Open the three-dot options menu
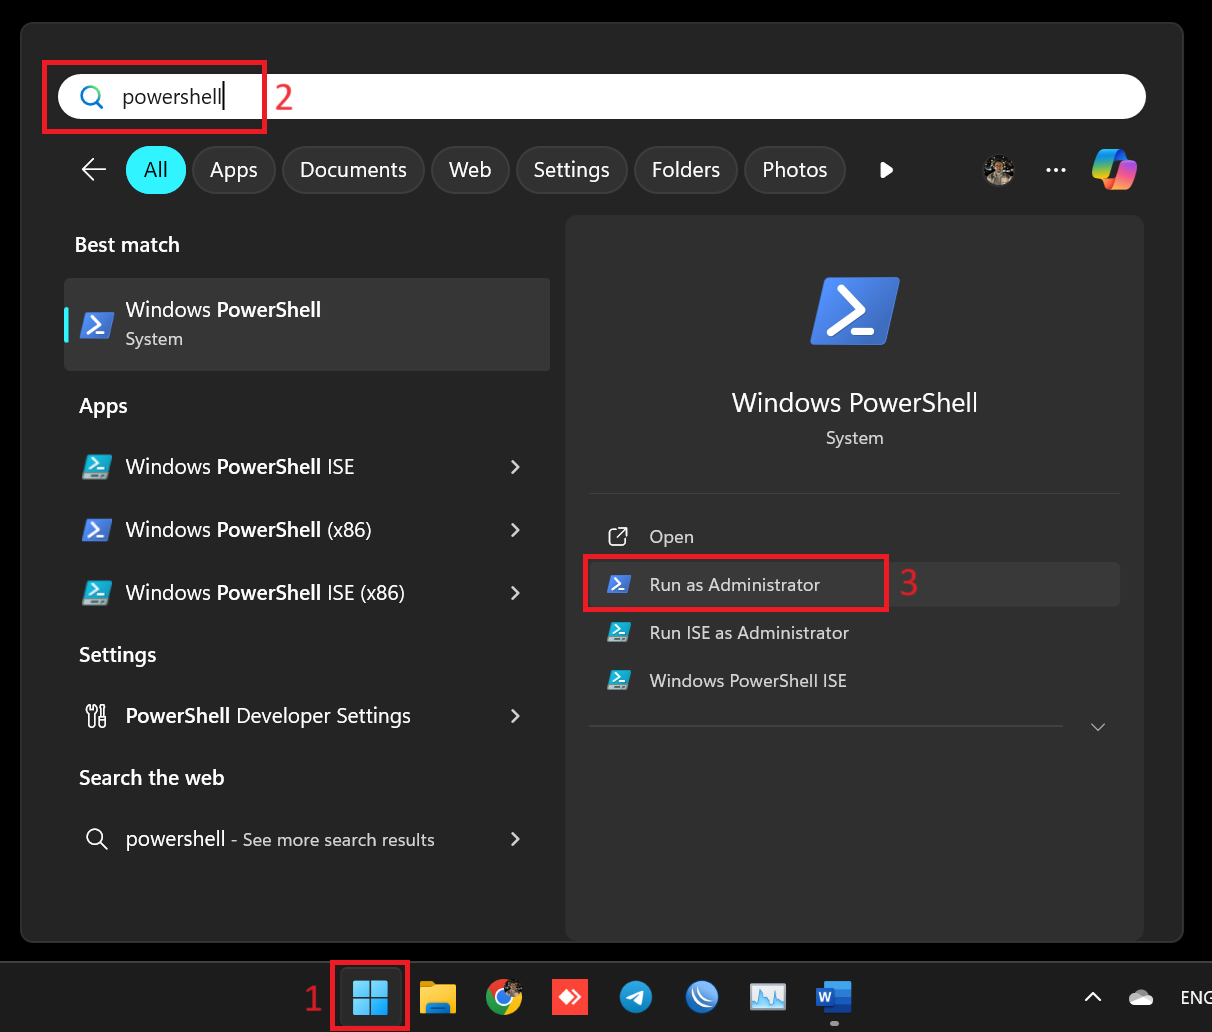 (1056, 170)
